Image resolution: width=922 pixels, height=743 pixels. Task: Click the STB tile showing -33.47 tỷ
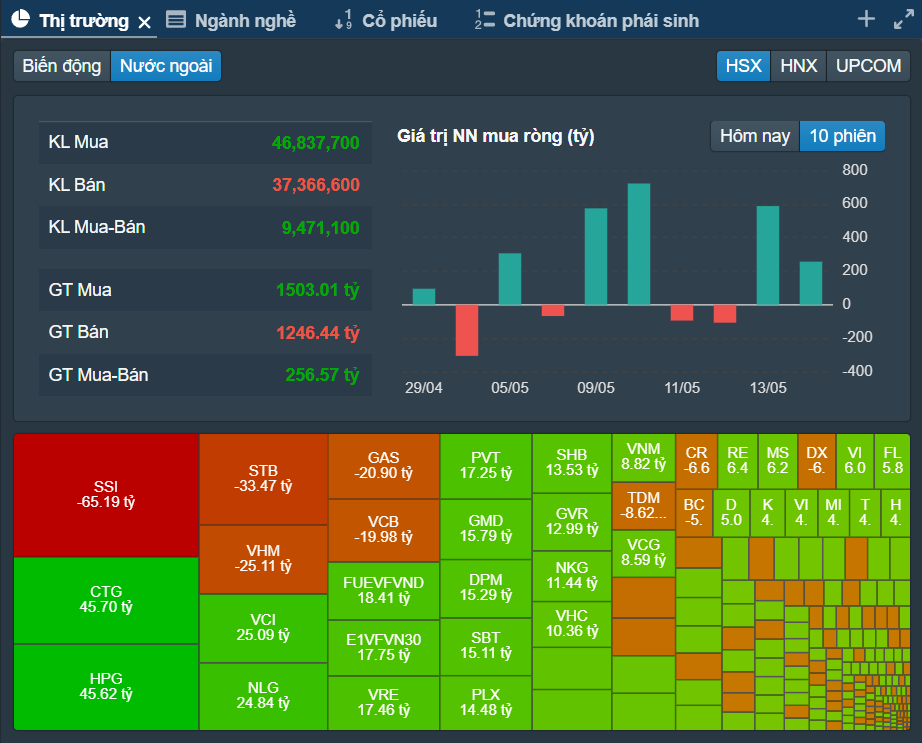[263, 478]
